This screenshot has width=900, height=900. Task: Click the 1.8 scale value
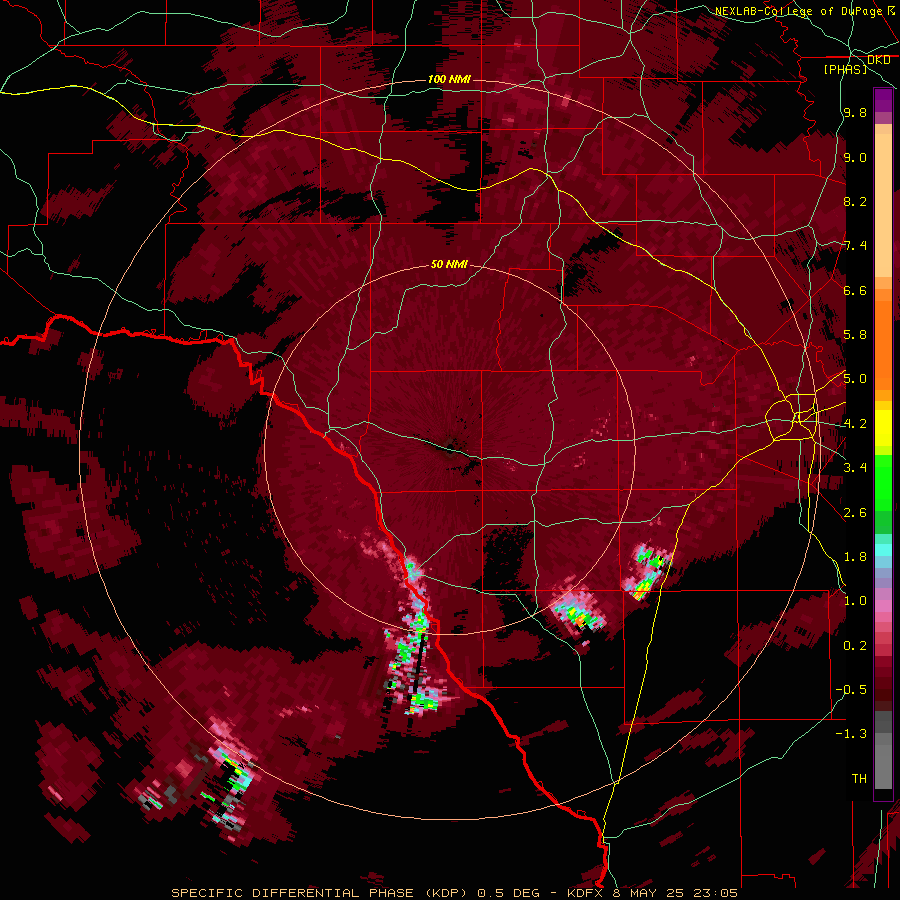pos(855,557)
